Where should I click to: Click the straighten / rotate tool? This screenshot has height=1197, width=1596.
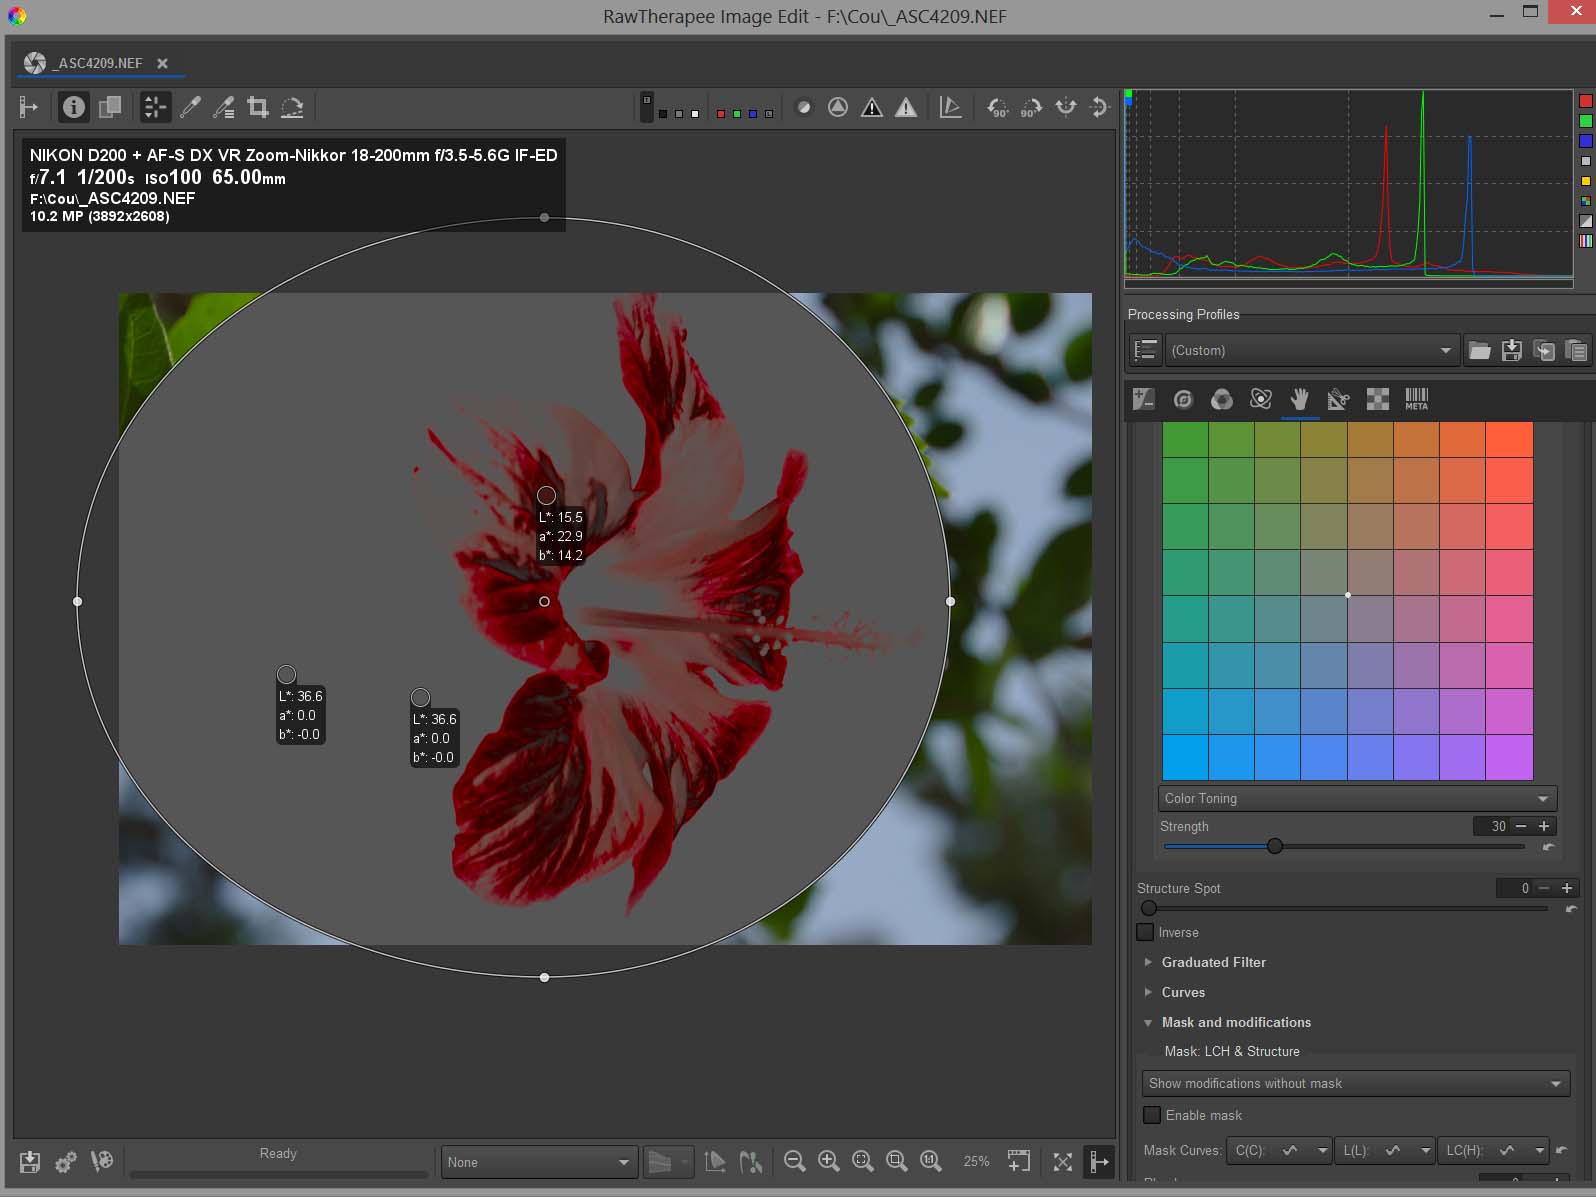[292, 107]
